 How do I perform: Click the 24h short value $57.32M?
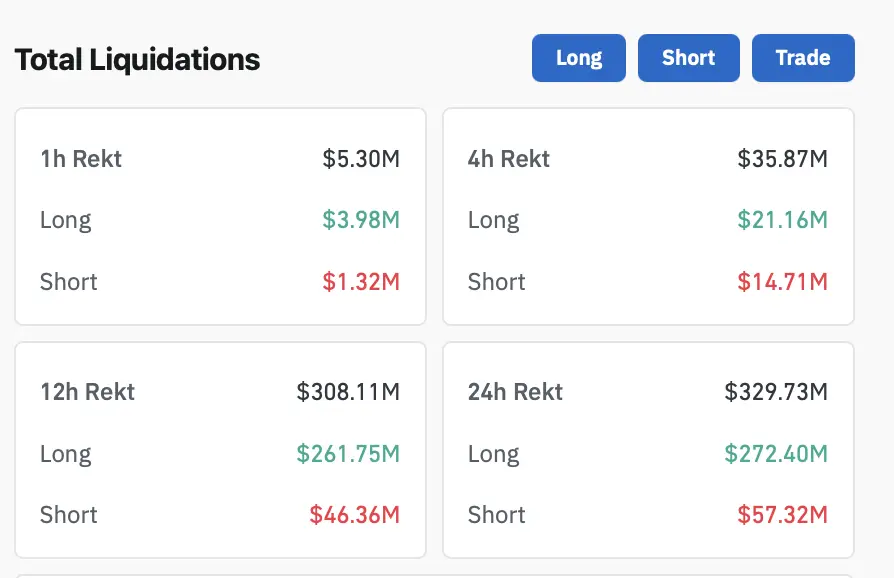click(x=783, y=515)
